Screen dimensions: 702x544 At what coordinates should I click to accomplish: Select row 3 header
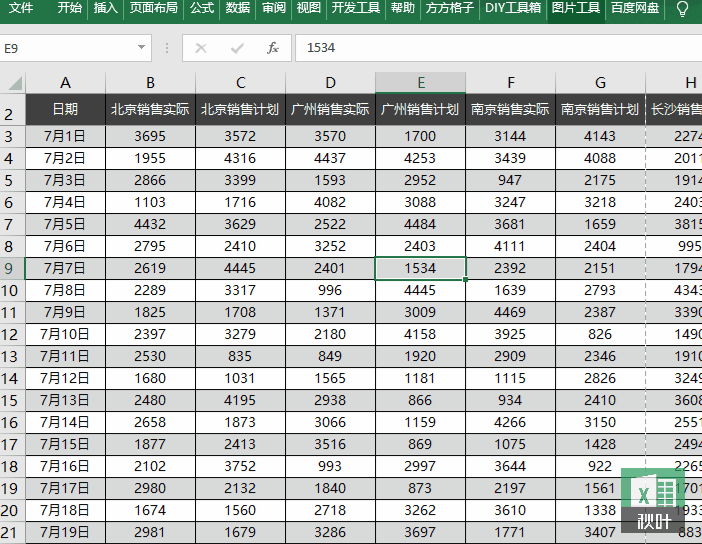(13, 136)
